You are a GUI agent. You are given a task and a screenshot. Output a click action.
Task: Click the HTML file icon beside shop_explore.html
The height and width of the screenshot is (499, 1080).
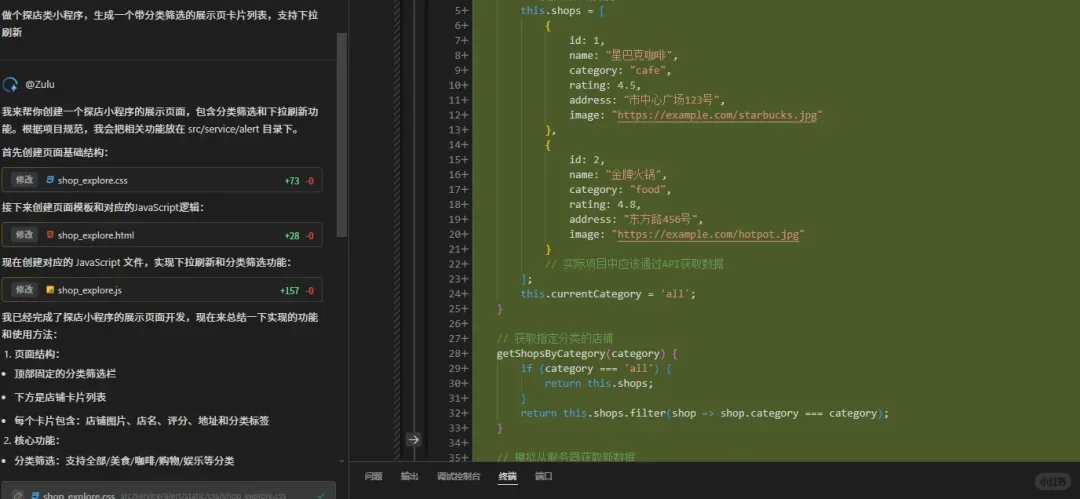coord(50,235)
